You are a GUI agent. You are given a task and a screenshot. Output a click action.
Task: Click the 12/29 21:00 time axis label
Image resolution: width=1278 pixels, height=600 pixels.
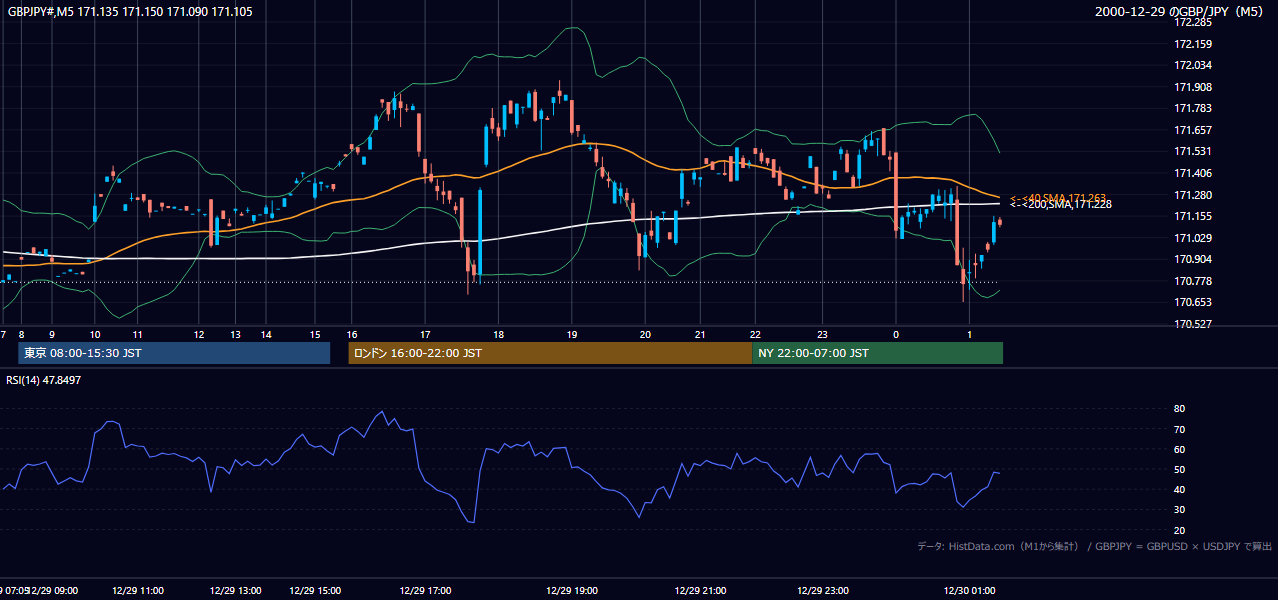tap(700, 590)
